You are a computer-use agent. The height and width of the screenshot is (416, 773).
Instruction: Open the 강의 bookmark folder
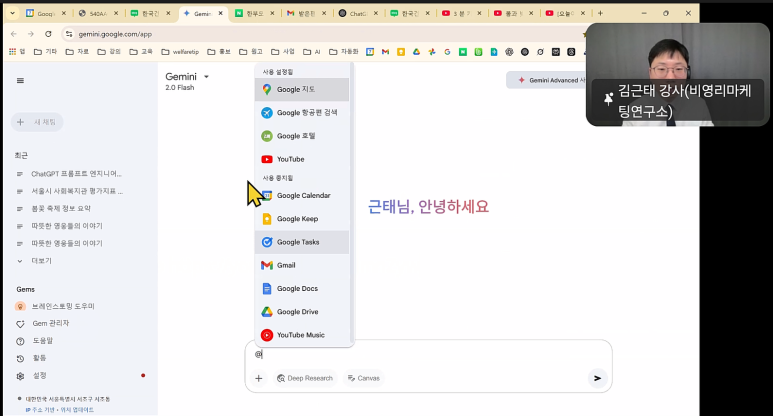pyautogui.click(x=109, y=51)
